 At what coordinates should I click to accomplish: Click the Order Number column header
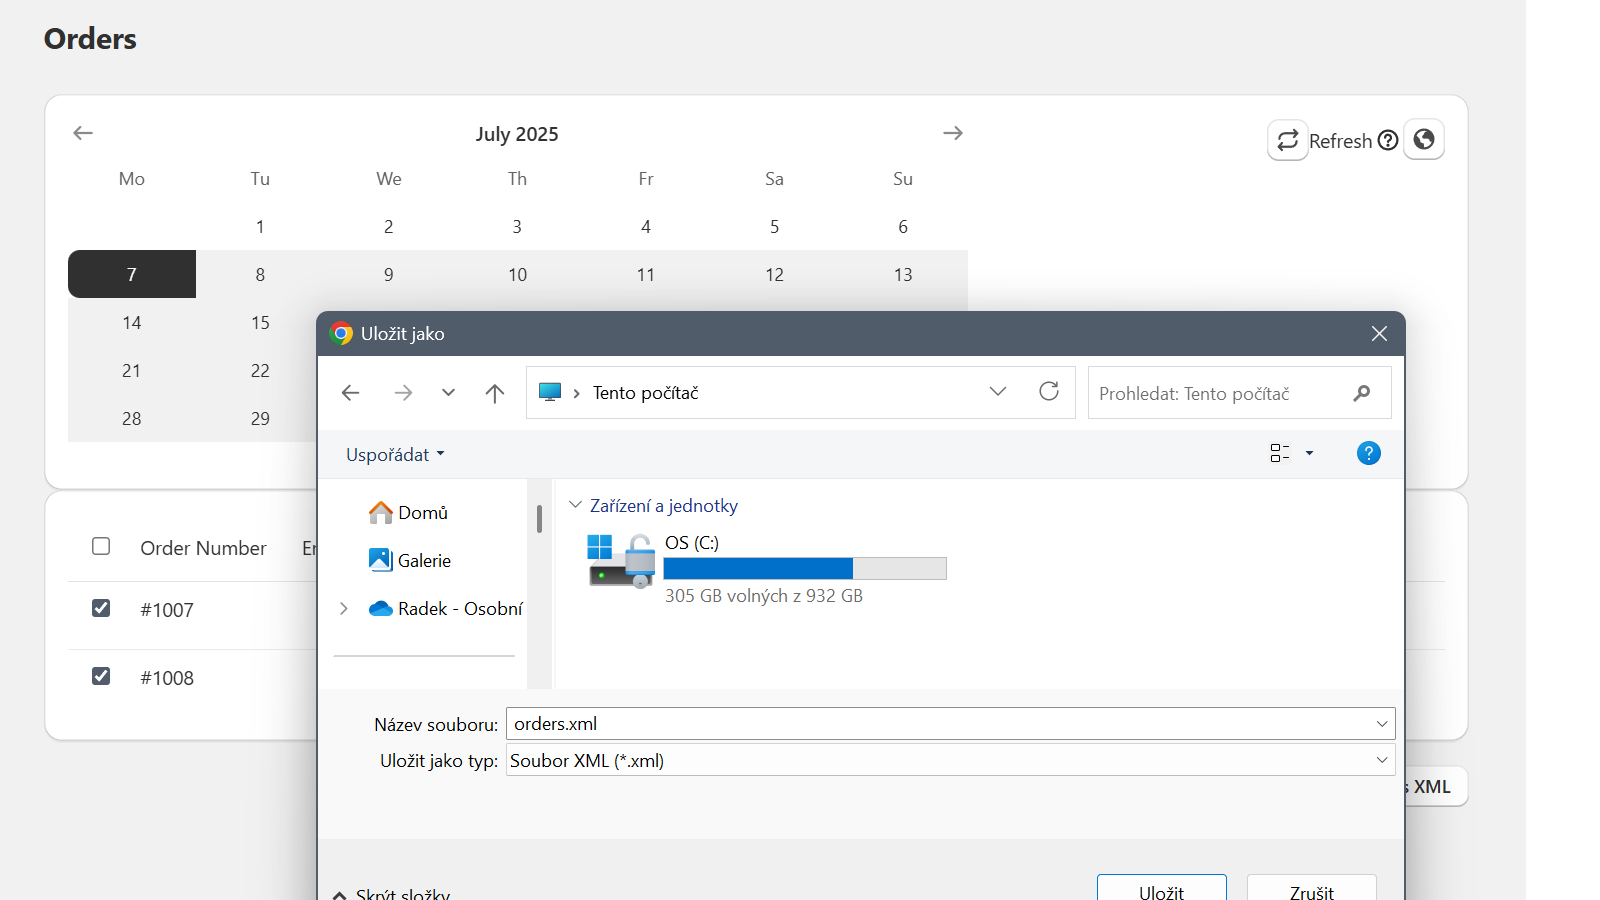pyautogui.click(x=203, y=548)
